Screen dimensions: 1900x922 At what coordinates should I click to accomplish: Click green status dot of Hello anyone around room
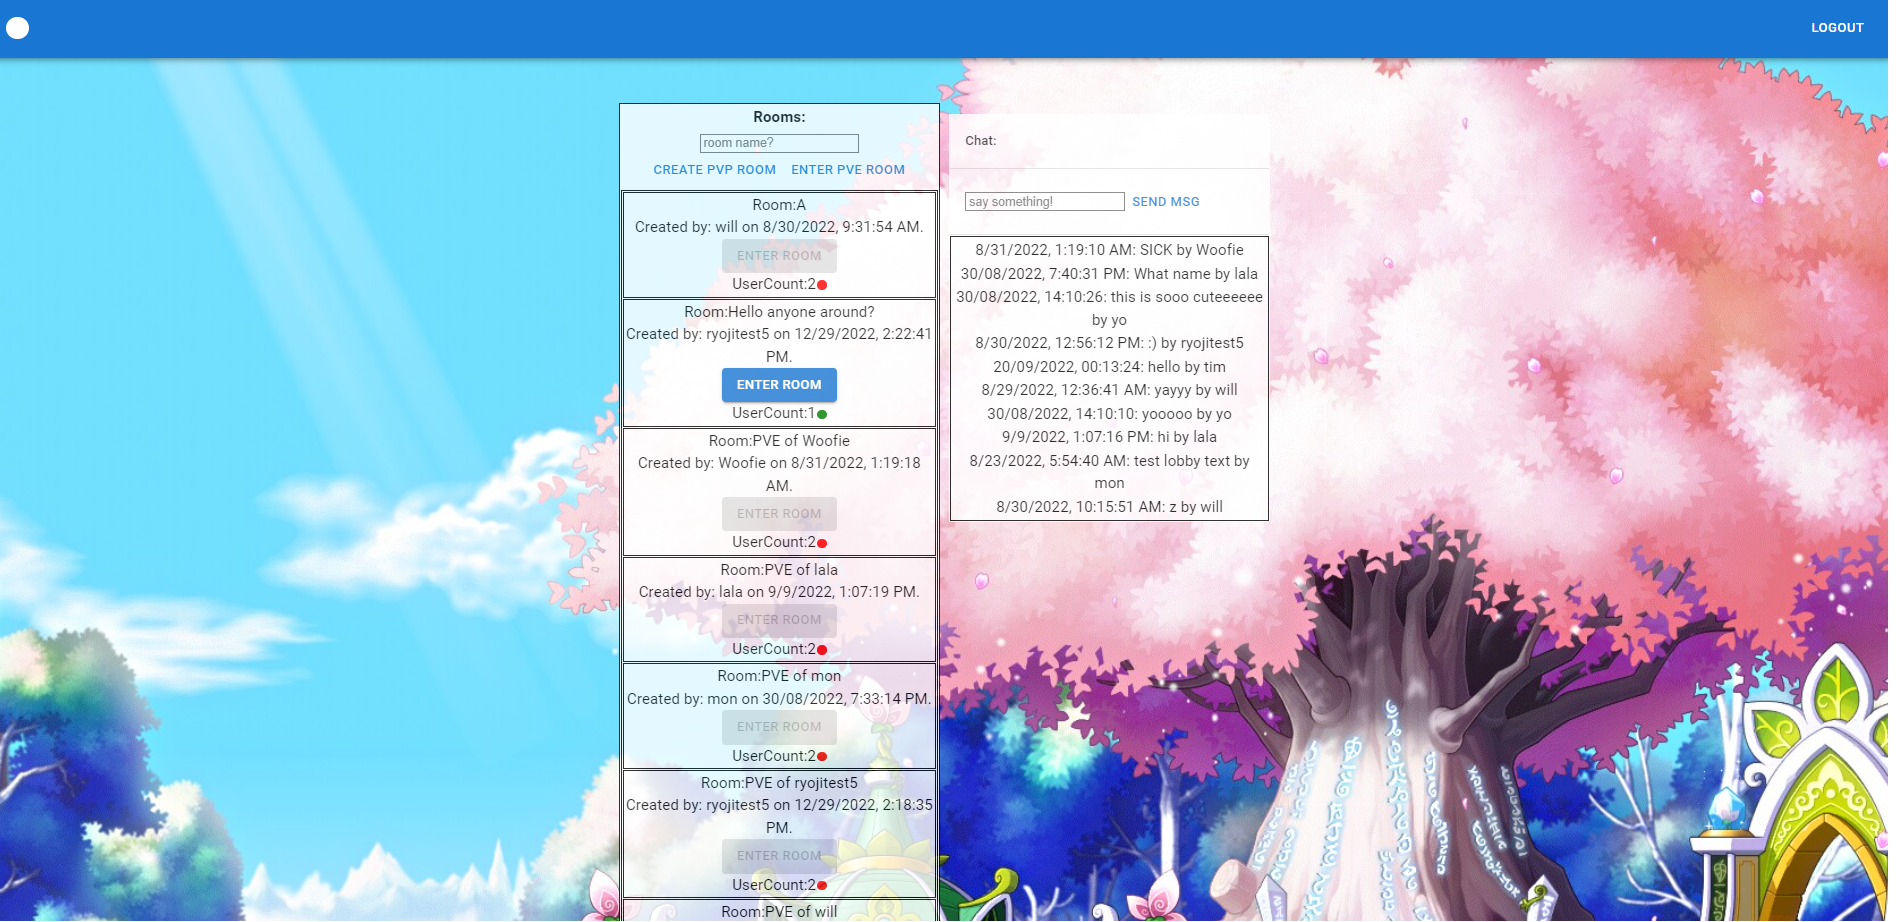[x=822, y=414]
